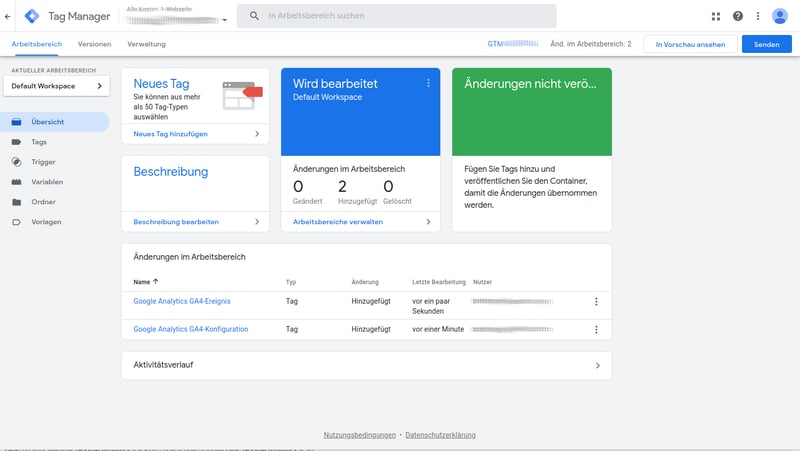
Task: Focus the In Arbeitsbereich suchen search field
Action: (x=400, y=16)
